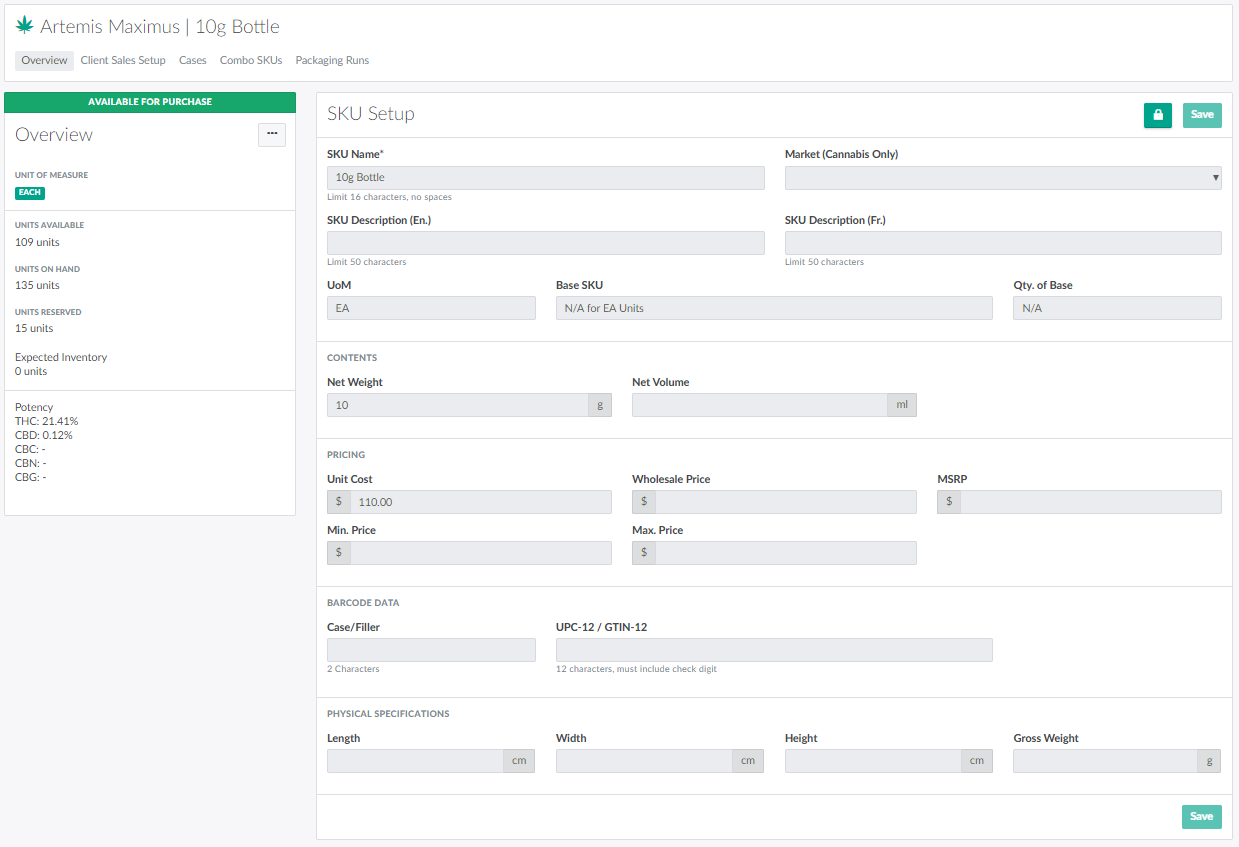Screen dimensions: 1239x847
Task: Click the UPC-12 / GTIN-12 field
Action: pyautogui.click(x=773, y=650)
